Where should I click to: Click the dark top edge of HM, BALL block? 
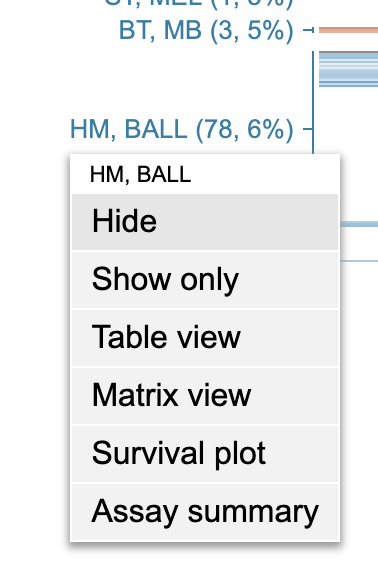coord(348,53)
